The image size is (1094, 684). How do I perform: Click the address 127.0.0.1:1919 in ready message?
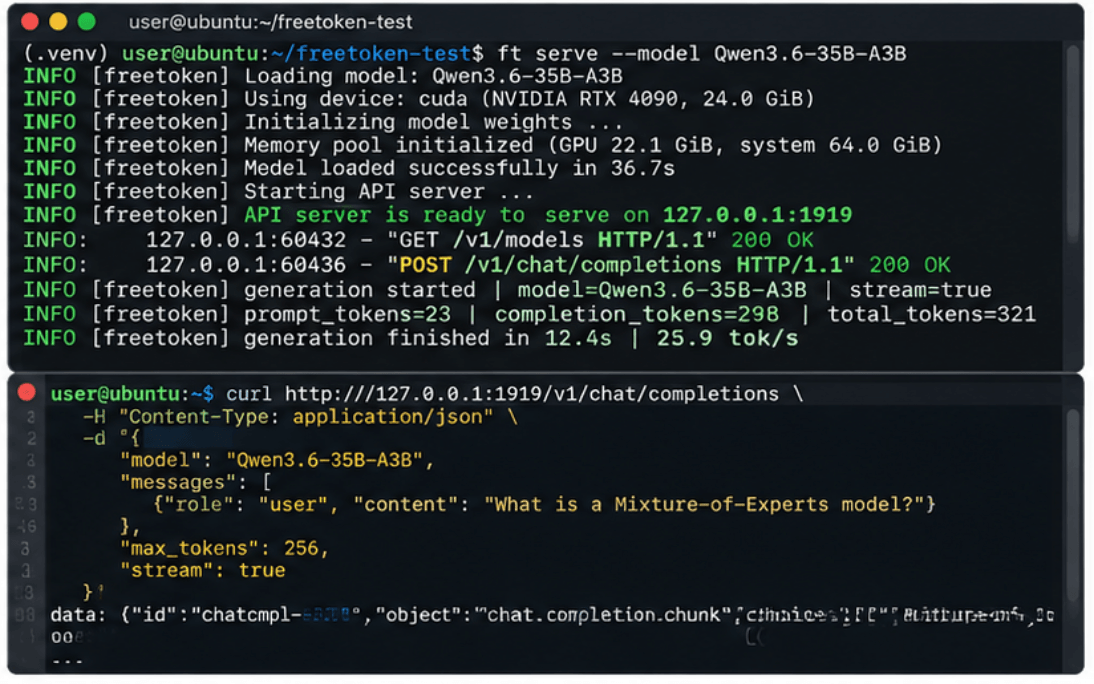tap(757, 215)
